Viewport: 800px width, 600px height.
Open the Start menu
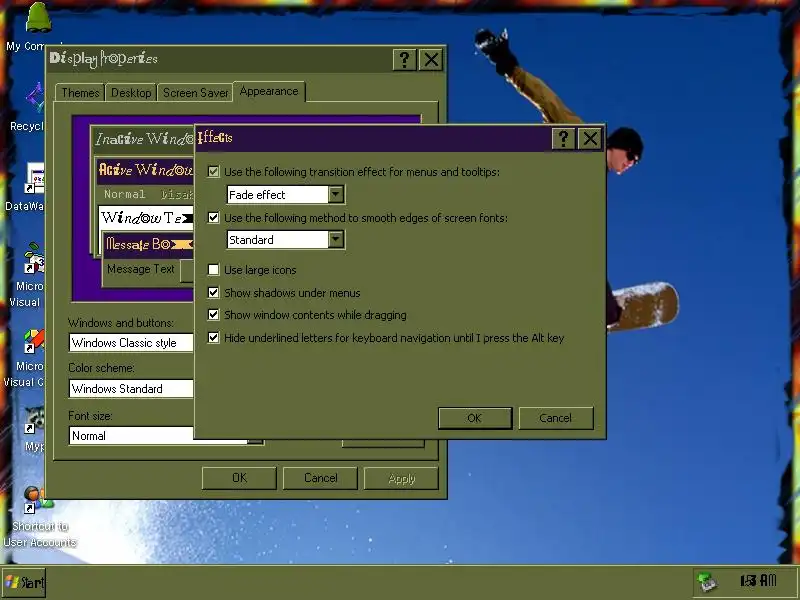click(24, 582)
